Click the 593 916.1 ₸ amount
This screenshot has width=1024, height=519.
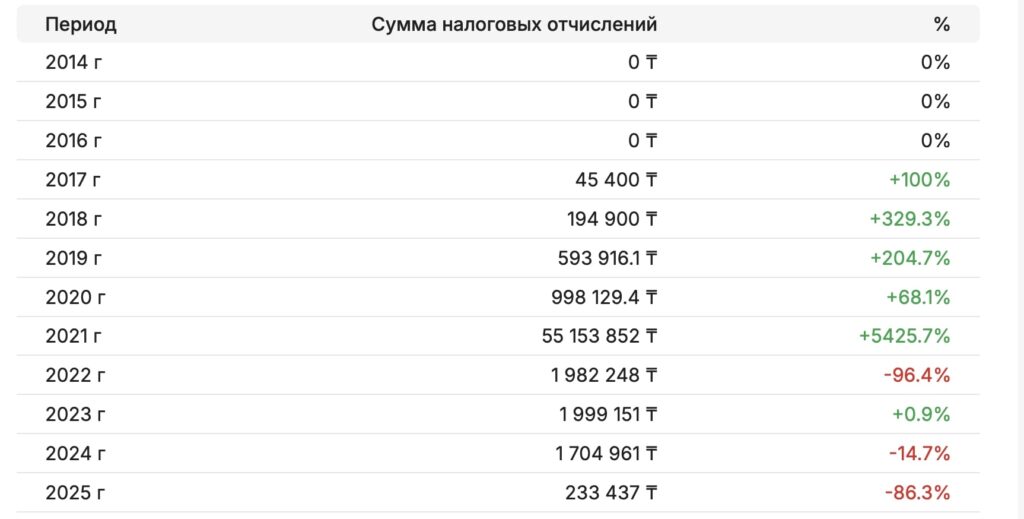tap(607, 259)
